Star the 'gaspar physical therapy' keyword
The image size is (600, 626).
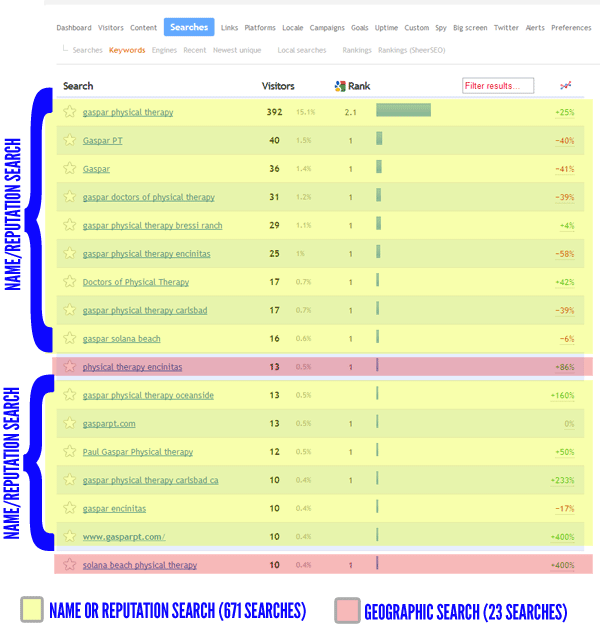(x=69, y=111)
